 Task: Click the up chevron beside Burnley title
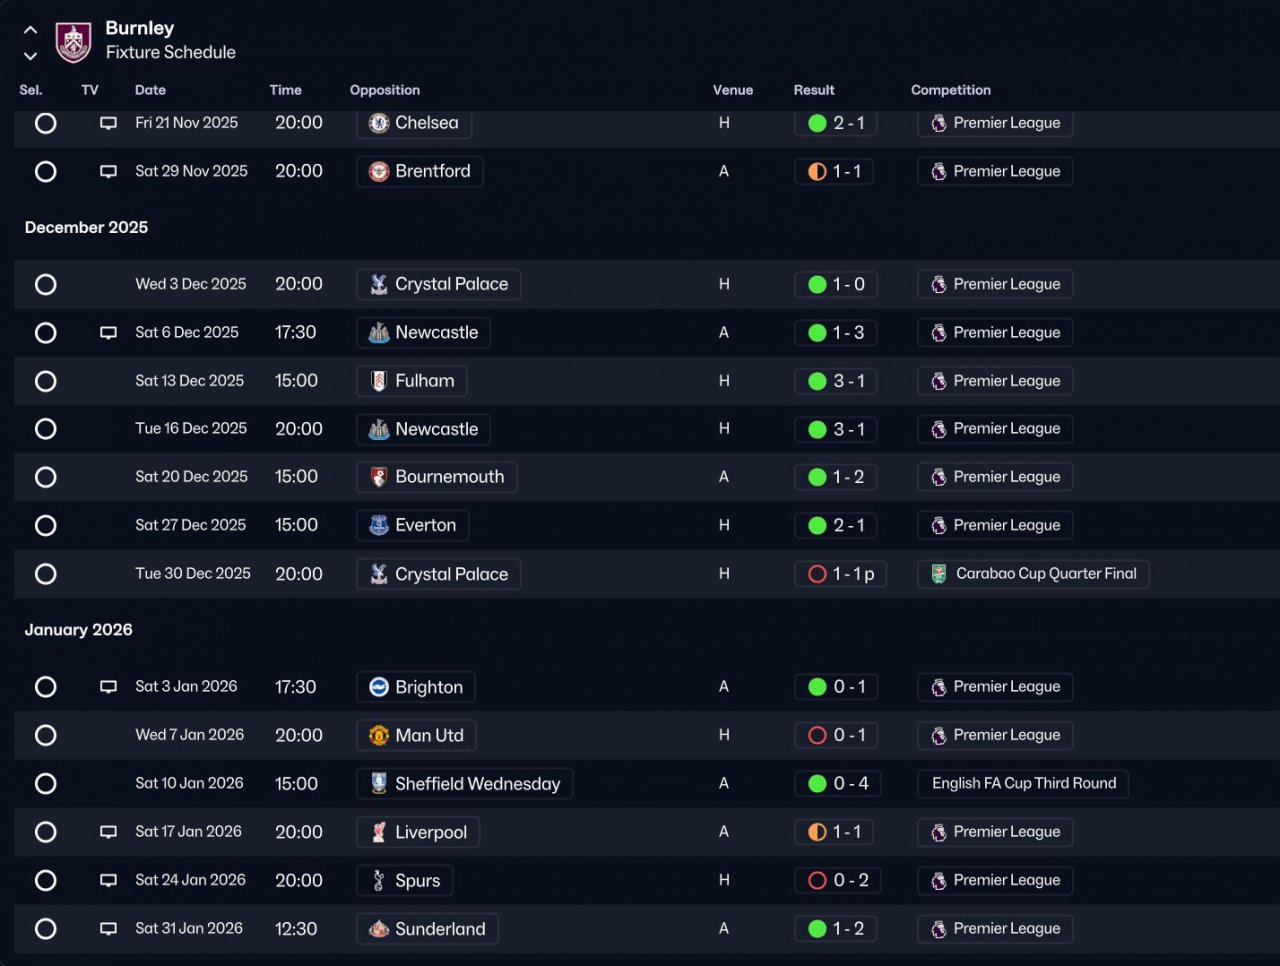coord(30,30)
